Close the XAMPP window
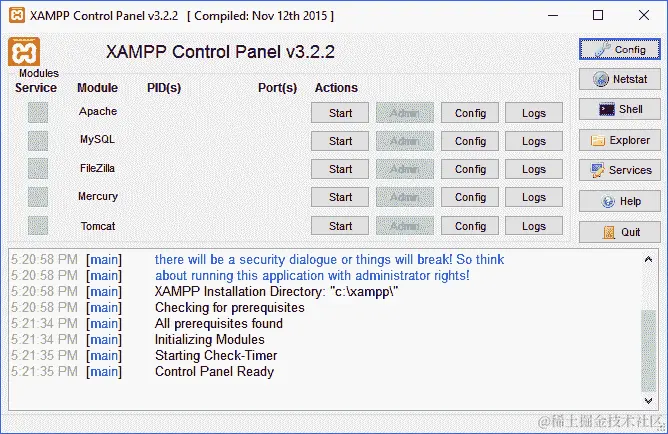668x434 pixels. coord(644,15)
